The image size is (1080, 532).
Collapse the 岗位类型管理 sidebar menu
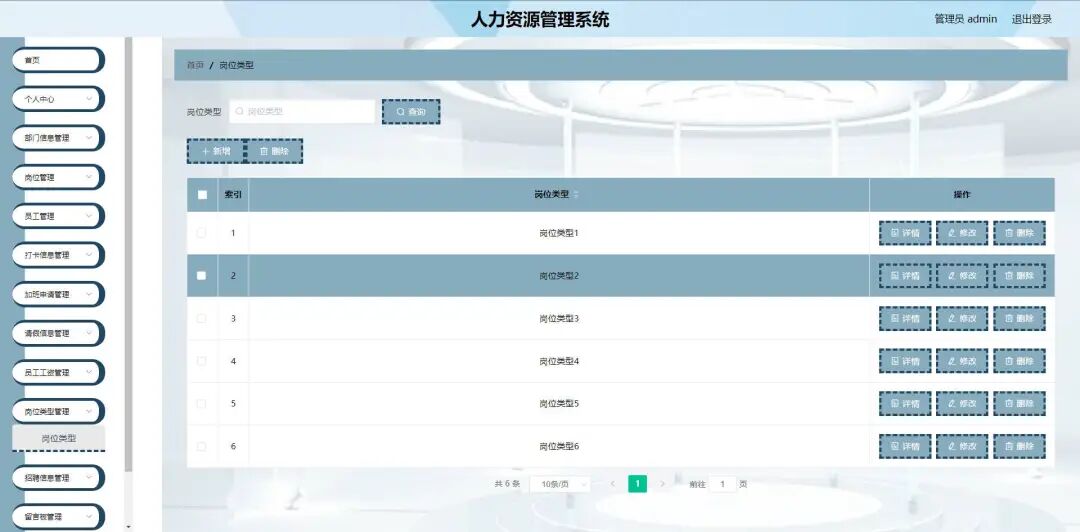click(x=58, y=411)
